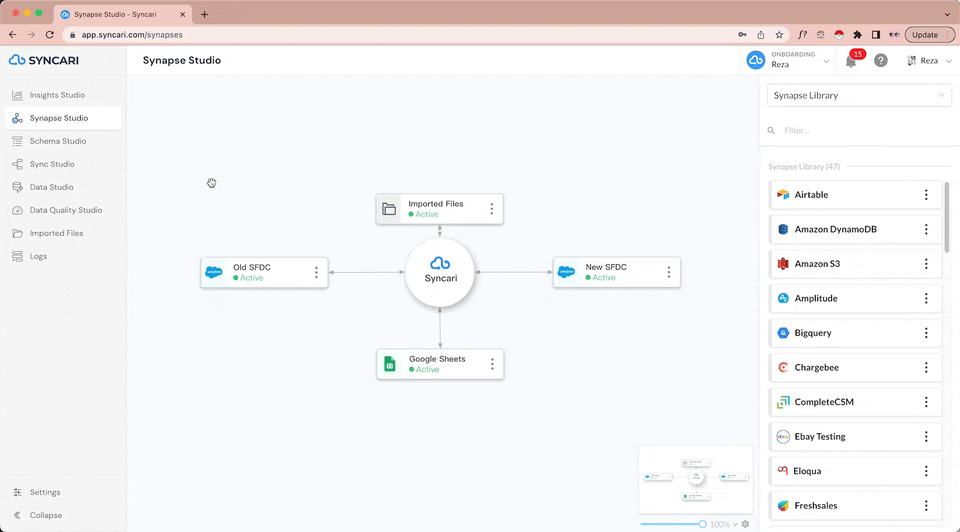Screen dimensions: 960x532
Task: Open Eloqua options menu
Action: pyautogui.click(x=926, y=471)
